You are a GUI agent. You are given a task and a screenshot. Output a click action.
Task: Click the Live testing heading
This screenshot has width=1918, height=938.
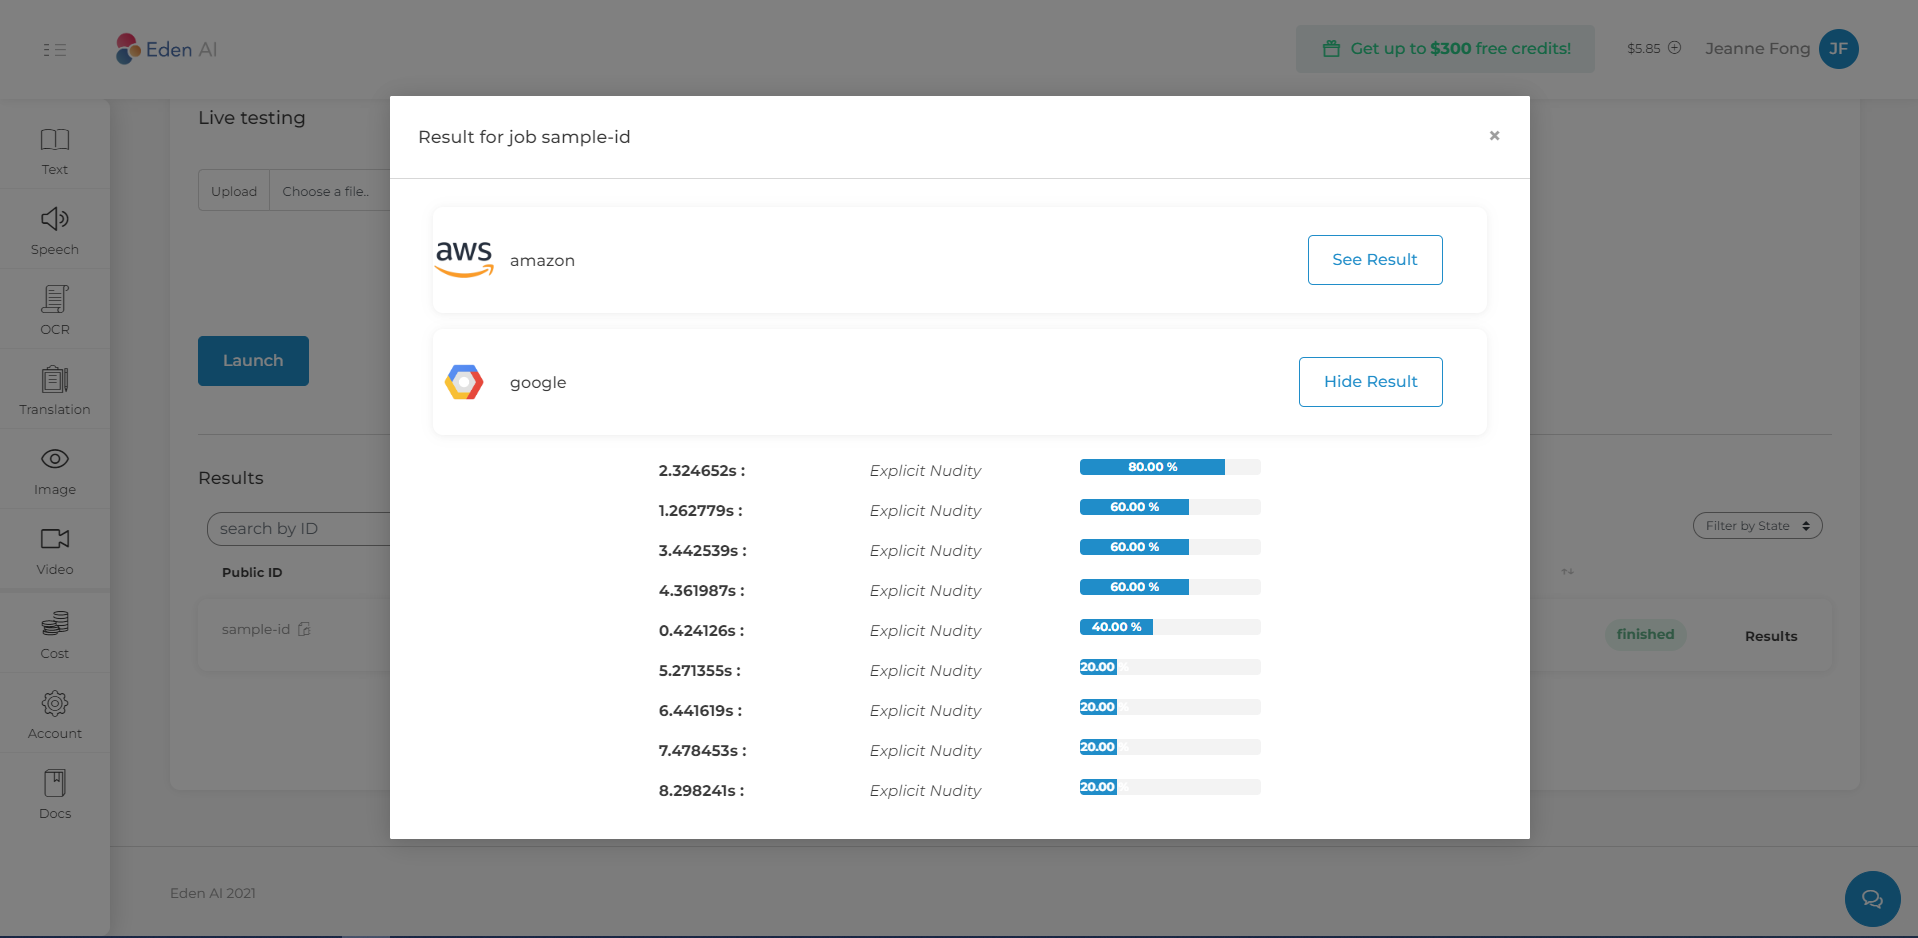click(x=252, y=118)
